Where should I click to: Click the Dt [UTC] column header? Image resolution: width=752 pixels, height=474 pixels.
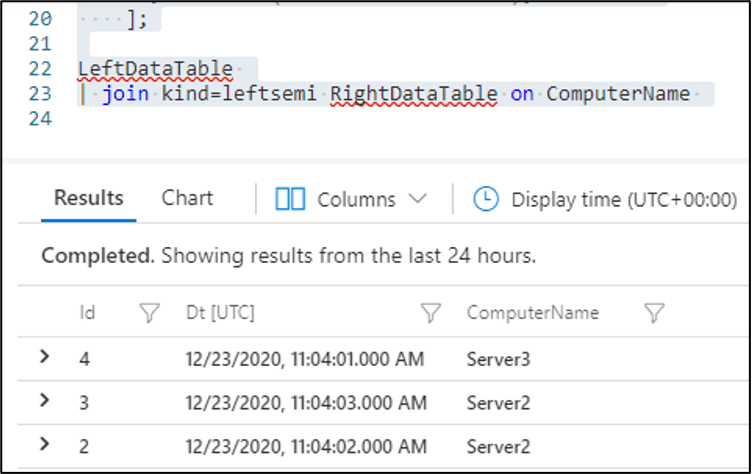click(220, 313)
